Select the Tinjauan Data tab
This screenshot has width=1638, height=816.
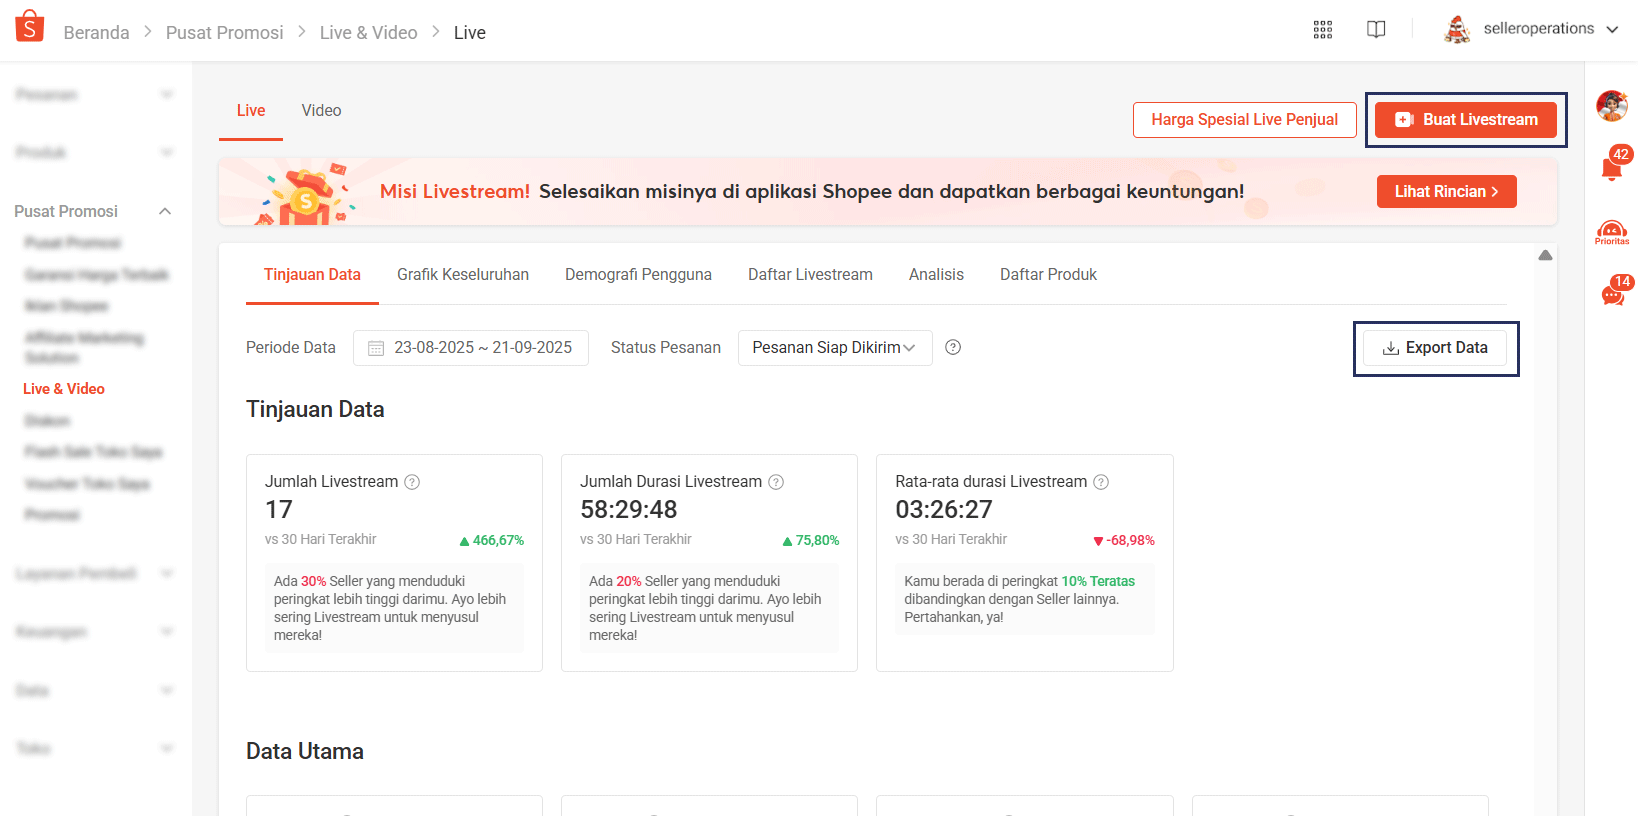pos(312,275)
